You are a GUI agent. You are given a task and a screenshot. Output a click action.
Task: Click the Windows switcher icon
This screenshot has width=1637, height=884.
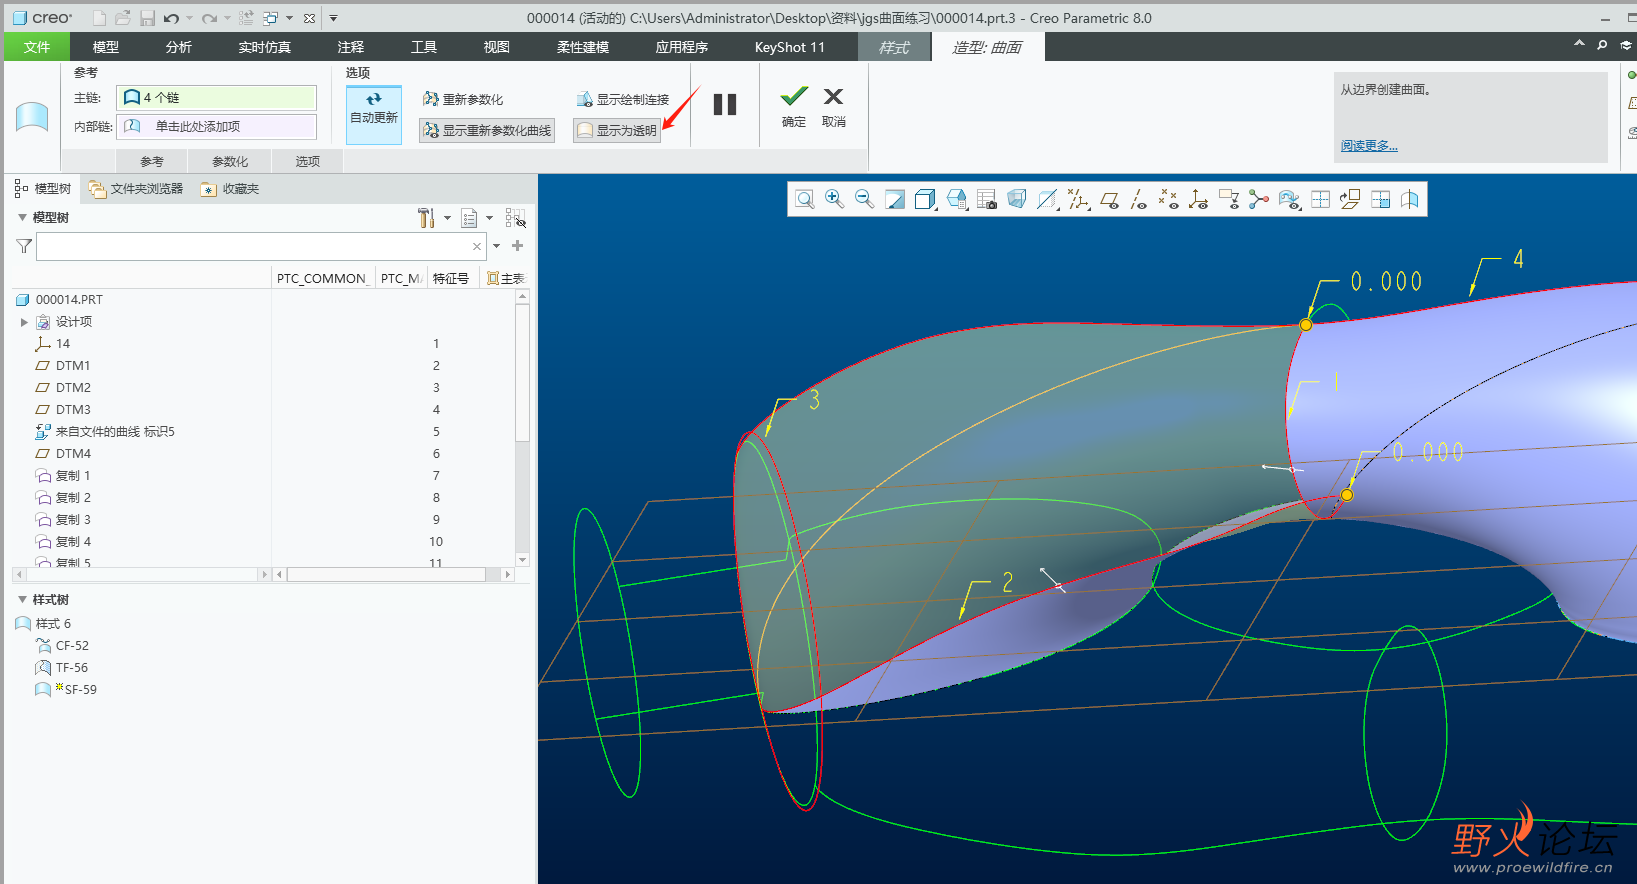(270, 18)
